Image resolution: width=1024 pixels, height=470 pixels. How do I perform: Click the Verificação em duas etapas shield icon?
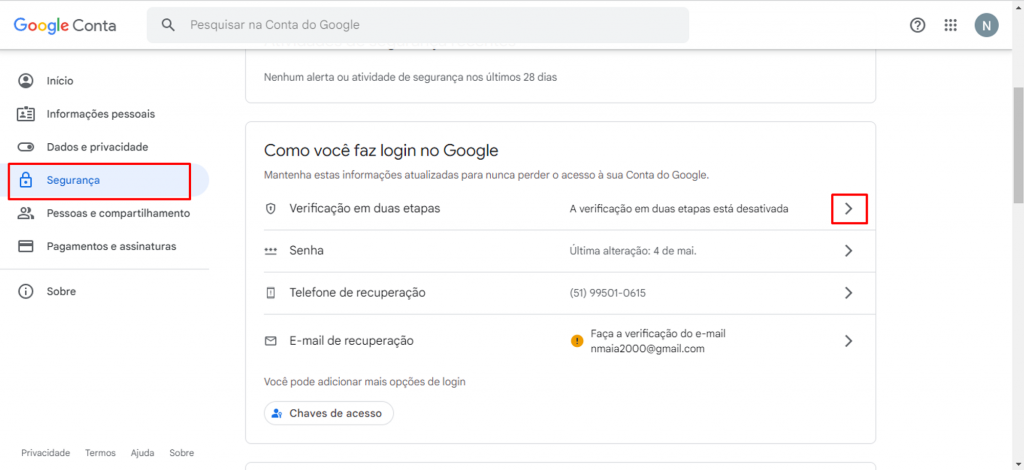(270, 209)
